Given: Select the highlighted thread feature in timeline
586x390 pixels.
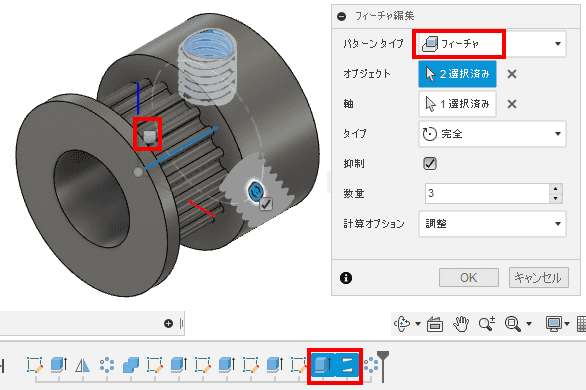Looking at the screenshot, I should click(x=347, y=365).
